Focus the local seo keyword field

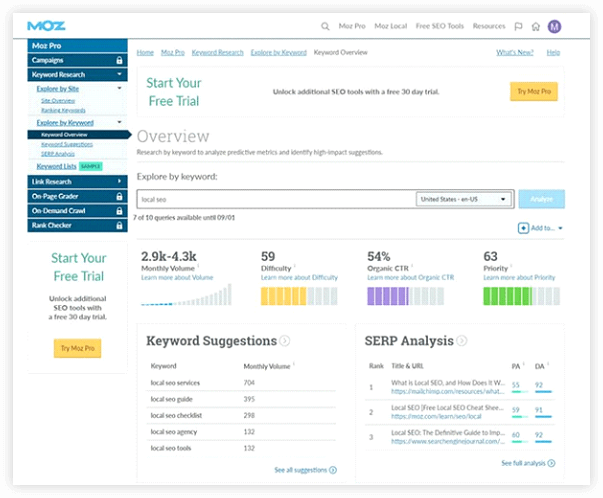[276, 199]
